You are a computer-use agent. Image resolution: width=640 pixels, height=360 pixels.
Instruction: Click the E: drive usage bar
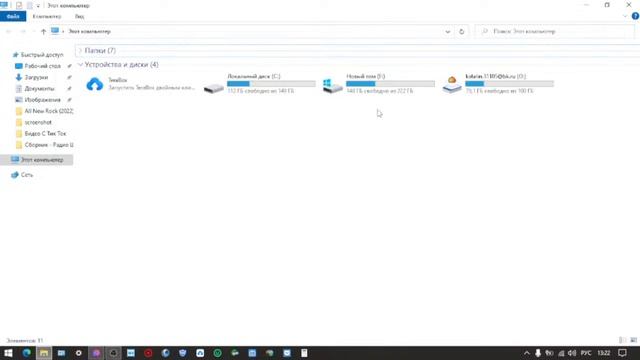click(390, 84)
